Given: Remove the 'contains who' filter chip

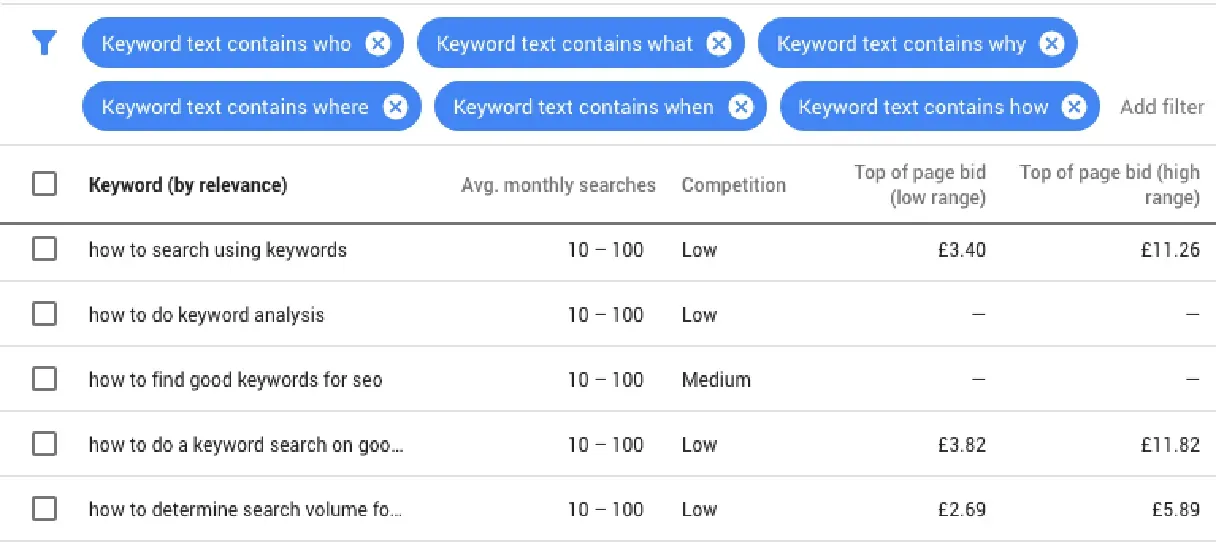Looking at the screenshot, I should pyautogui.click(x=377, y=44).
